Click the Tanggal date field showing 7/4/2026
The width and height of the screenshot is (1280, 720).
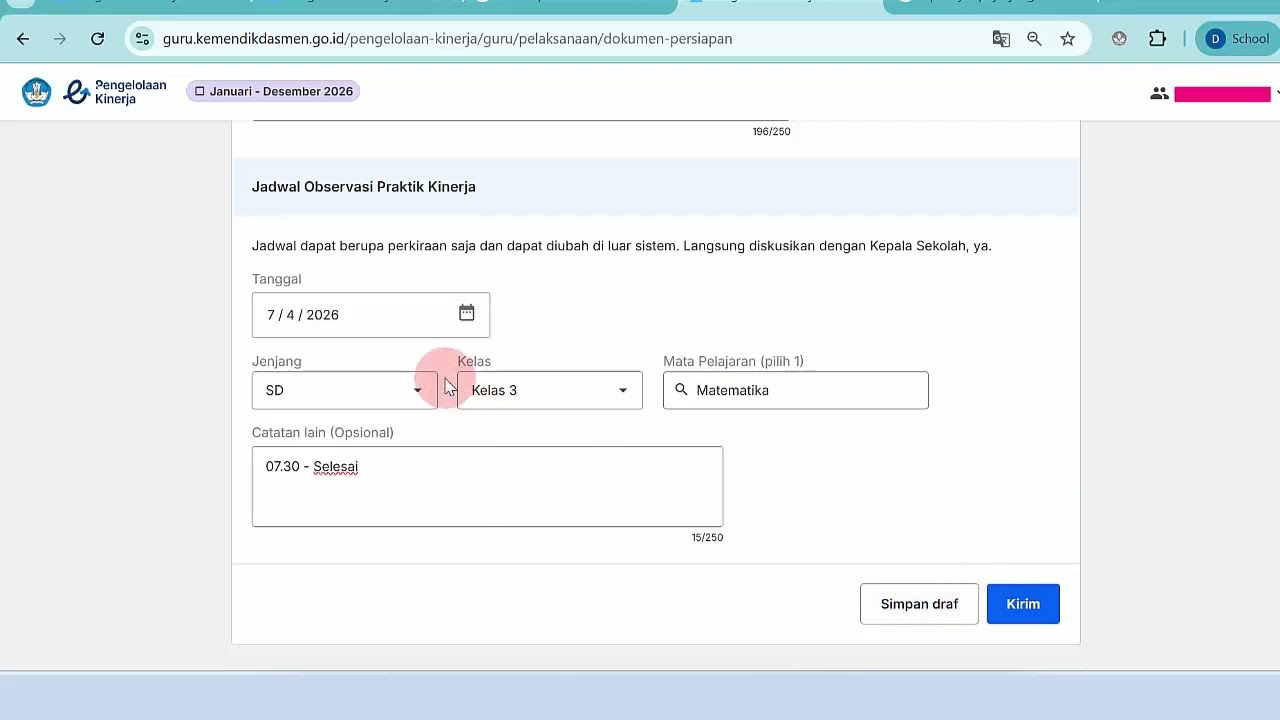coord(371,315)
